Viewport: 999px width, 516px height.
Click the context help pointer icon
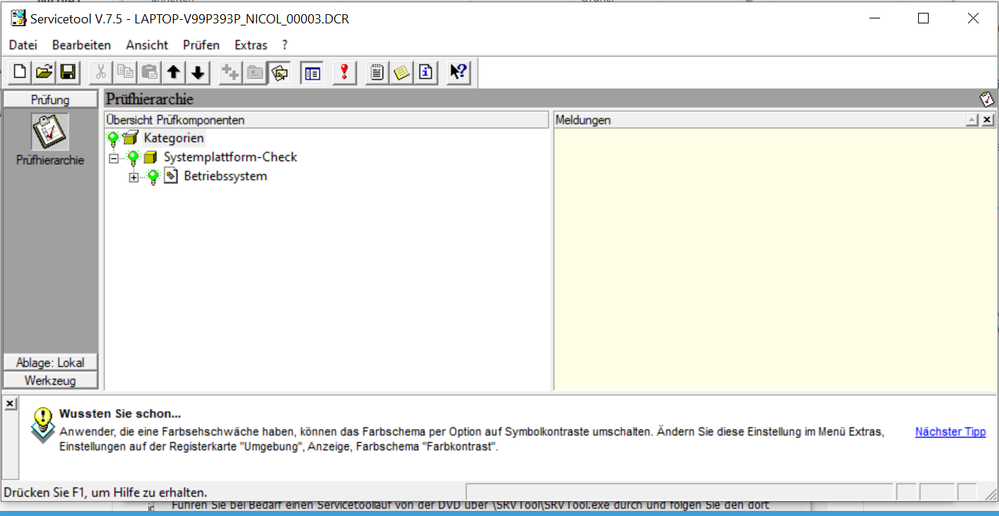pyautogui.click(x=458, y=72)
